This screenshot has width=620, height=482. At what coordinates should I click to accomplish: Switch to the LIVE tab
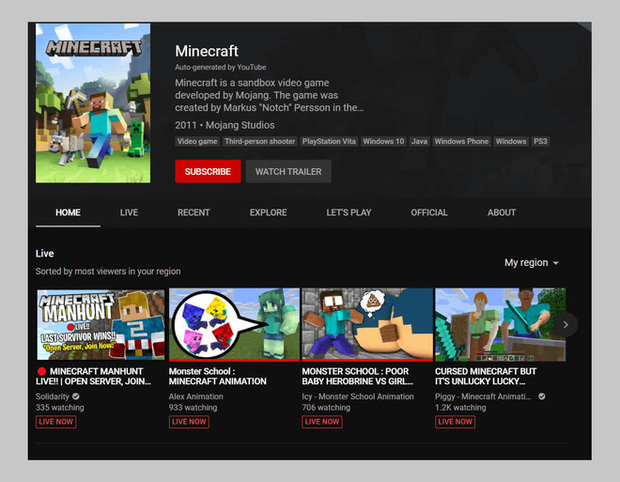click(x=129, y=213)
